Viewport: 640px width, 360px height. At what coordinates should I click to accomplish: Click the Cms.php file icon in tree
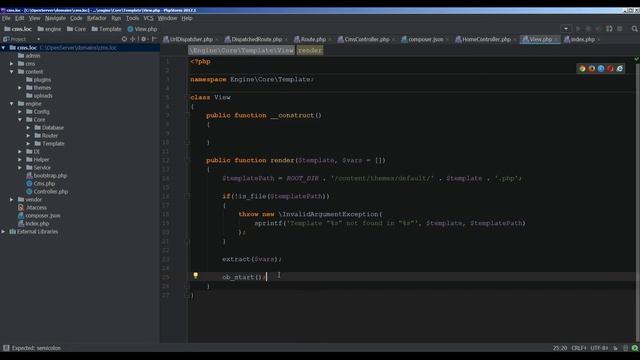click(29, 184)
